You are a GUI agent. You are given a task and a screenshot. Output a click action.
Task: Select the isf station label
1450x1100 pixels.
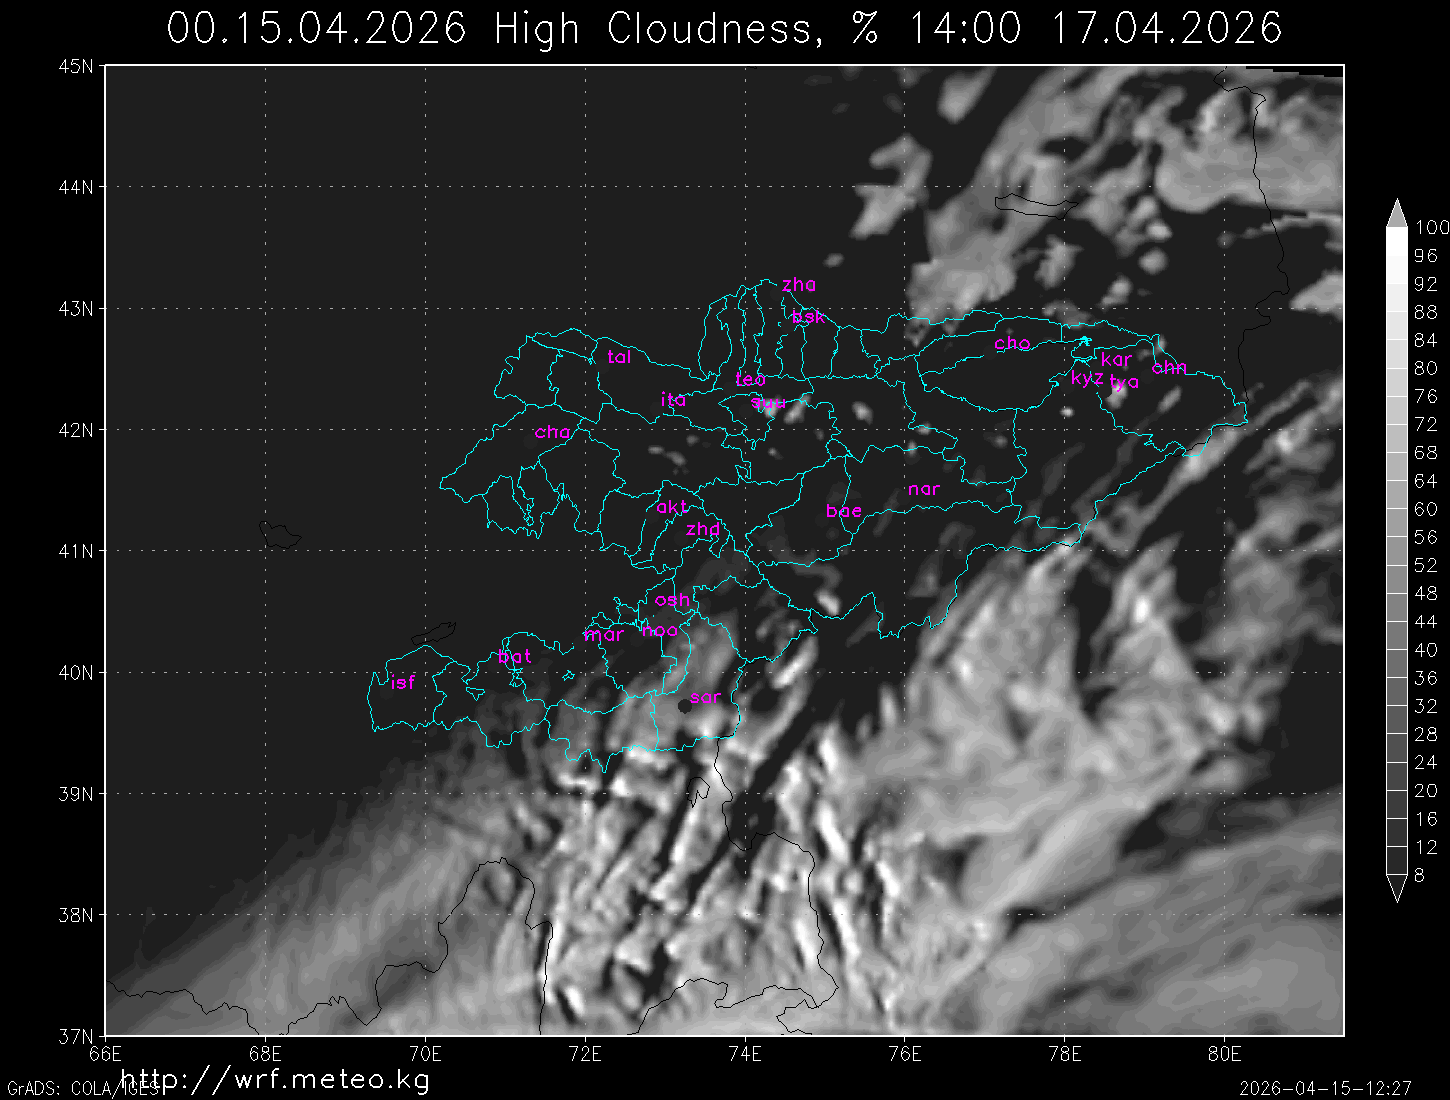click(403, 683)
